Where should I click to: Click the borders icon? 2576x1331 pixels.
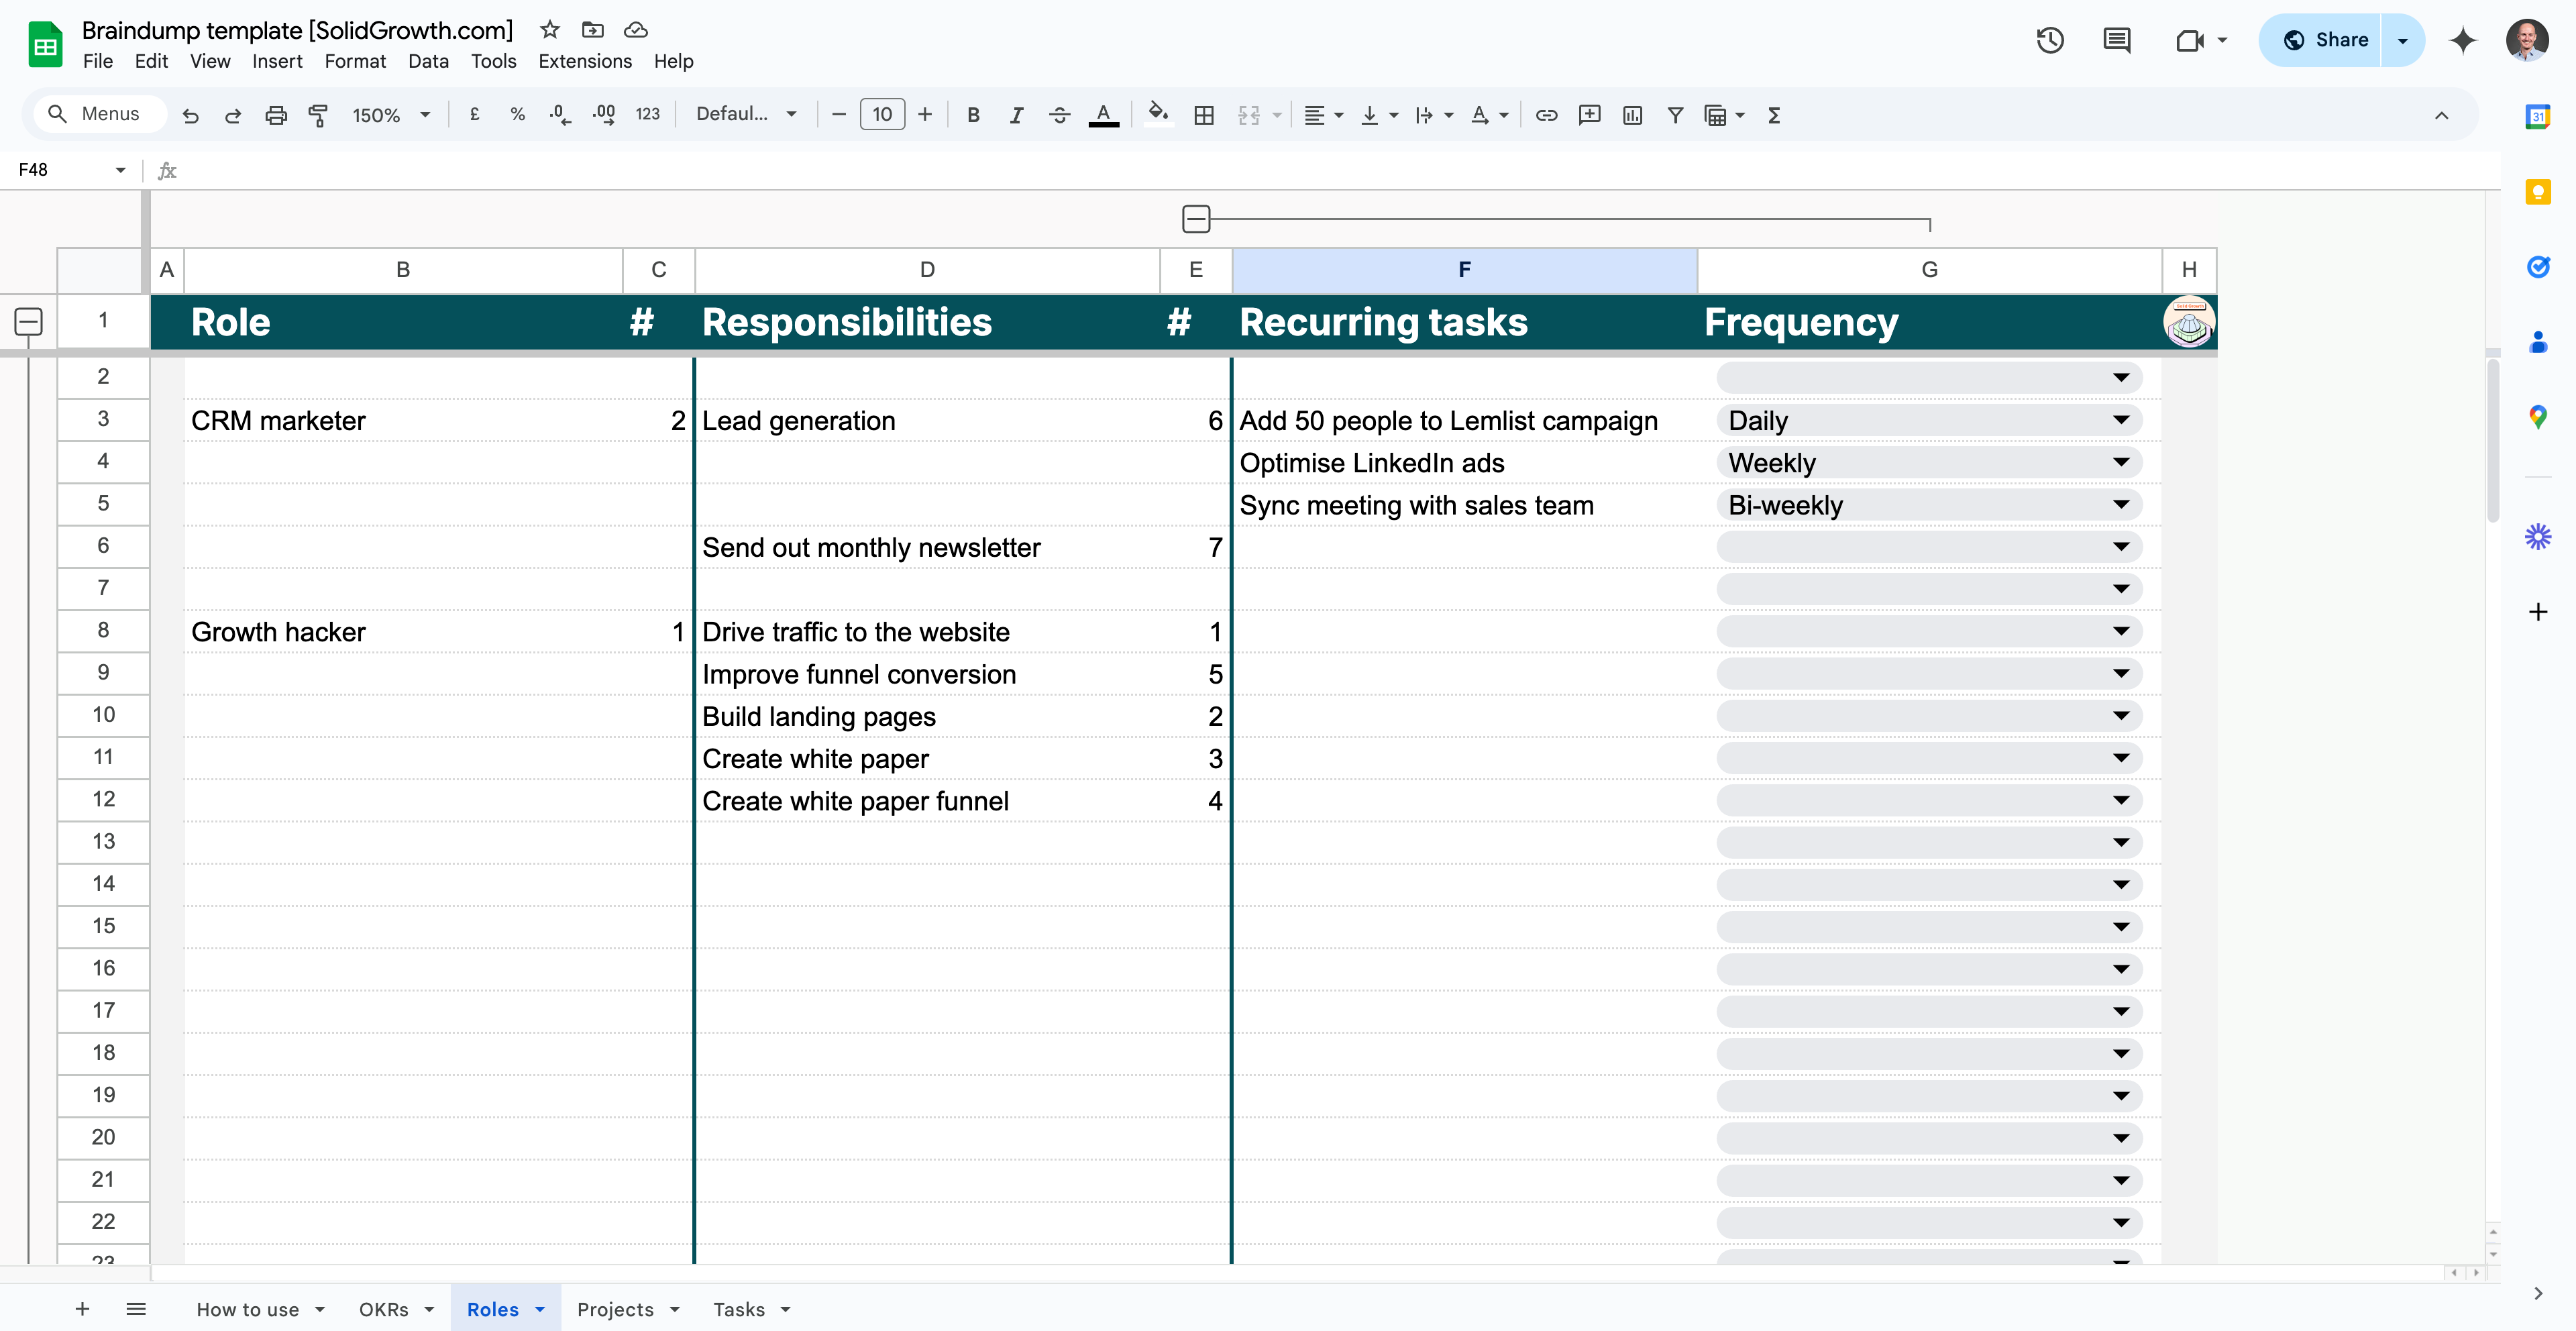[x=1204, y=115]
